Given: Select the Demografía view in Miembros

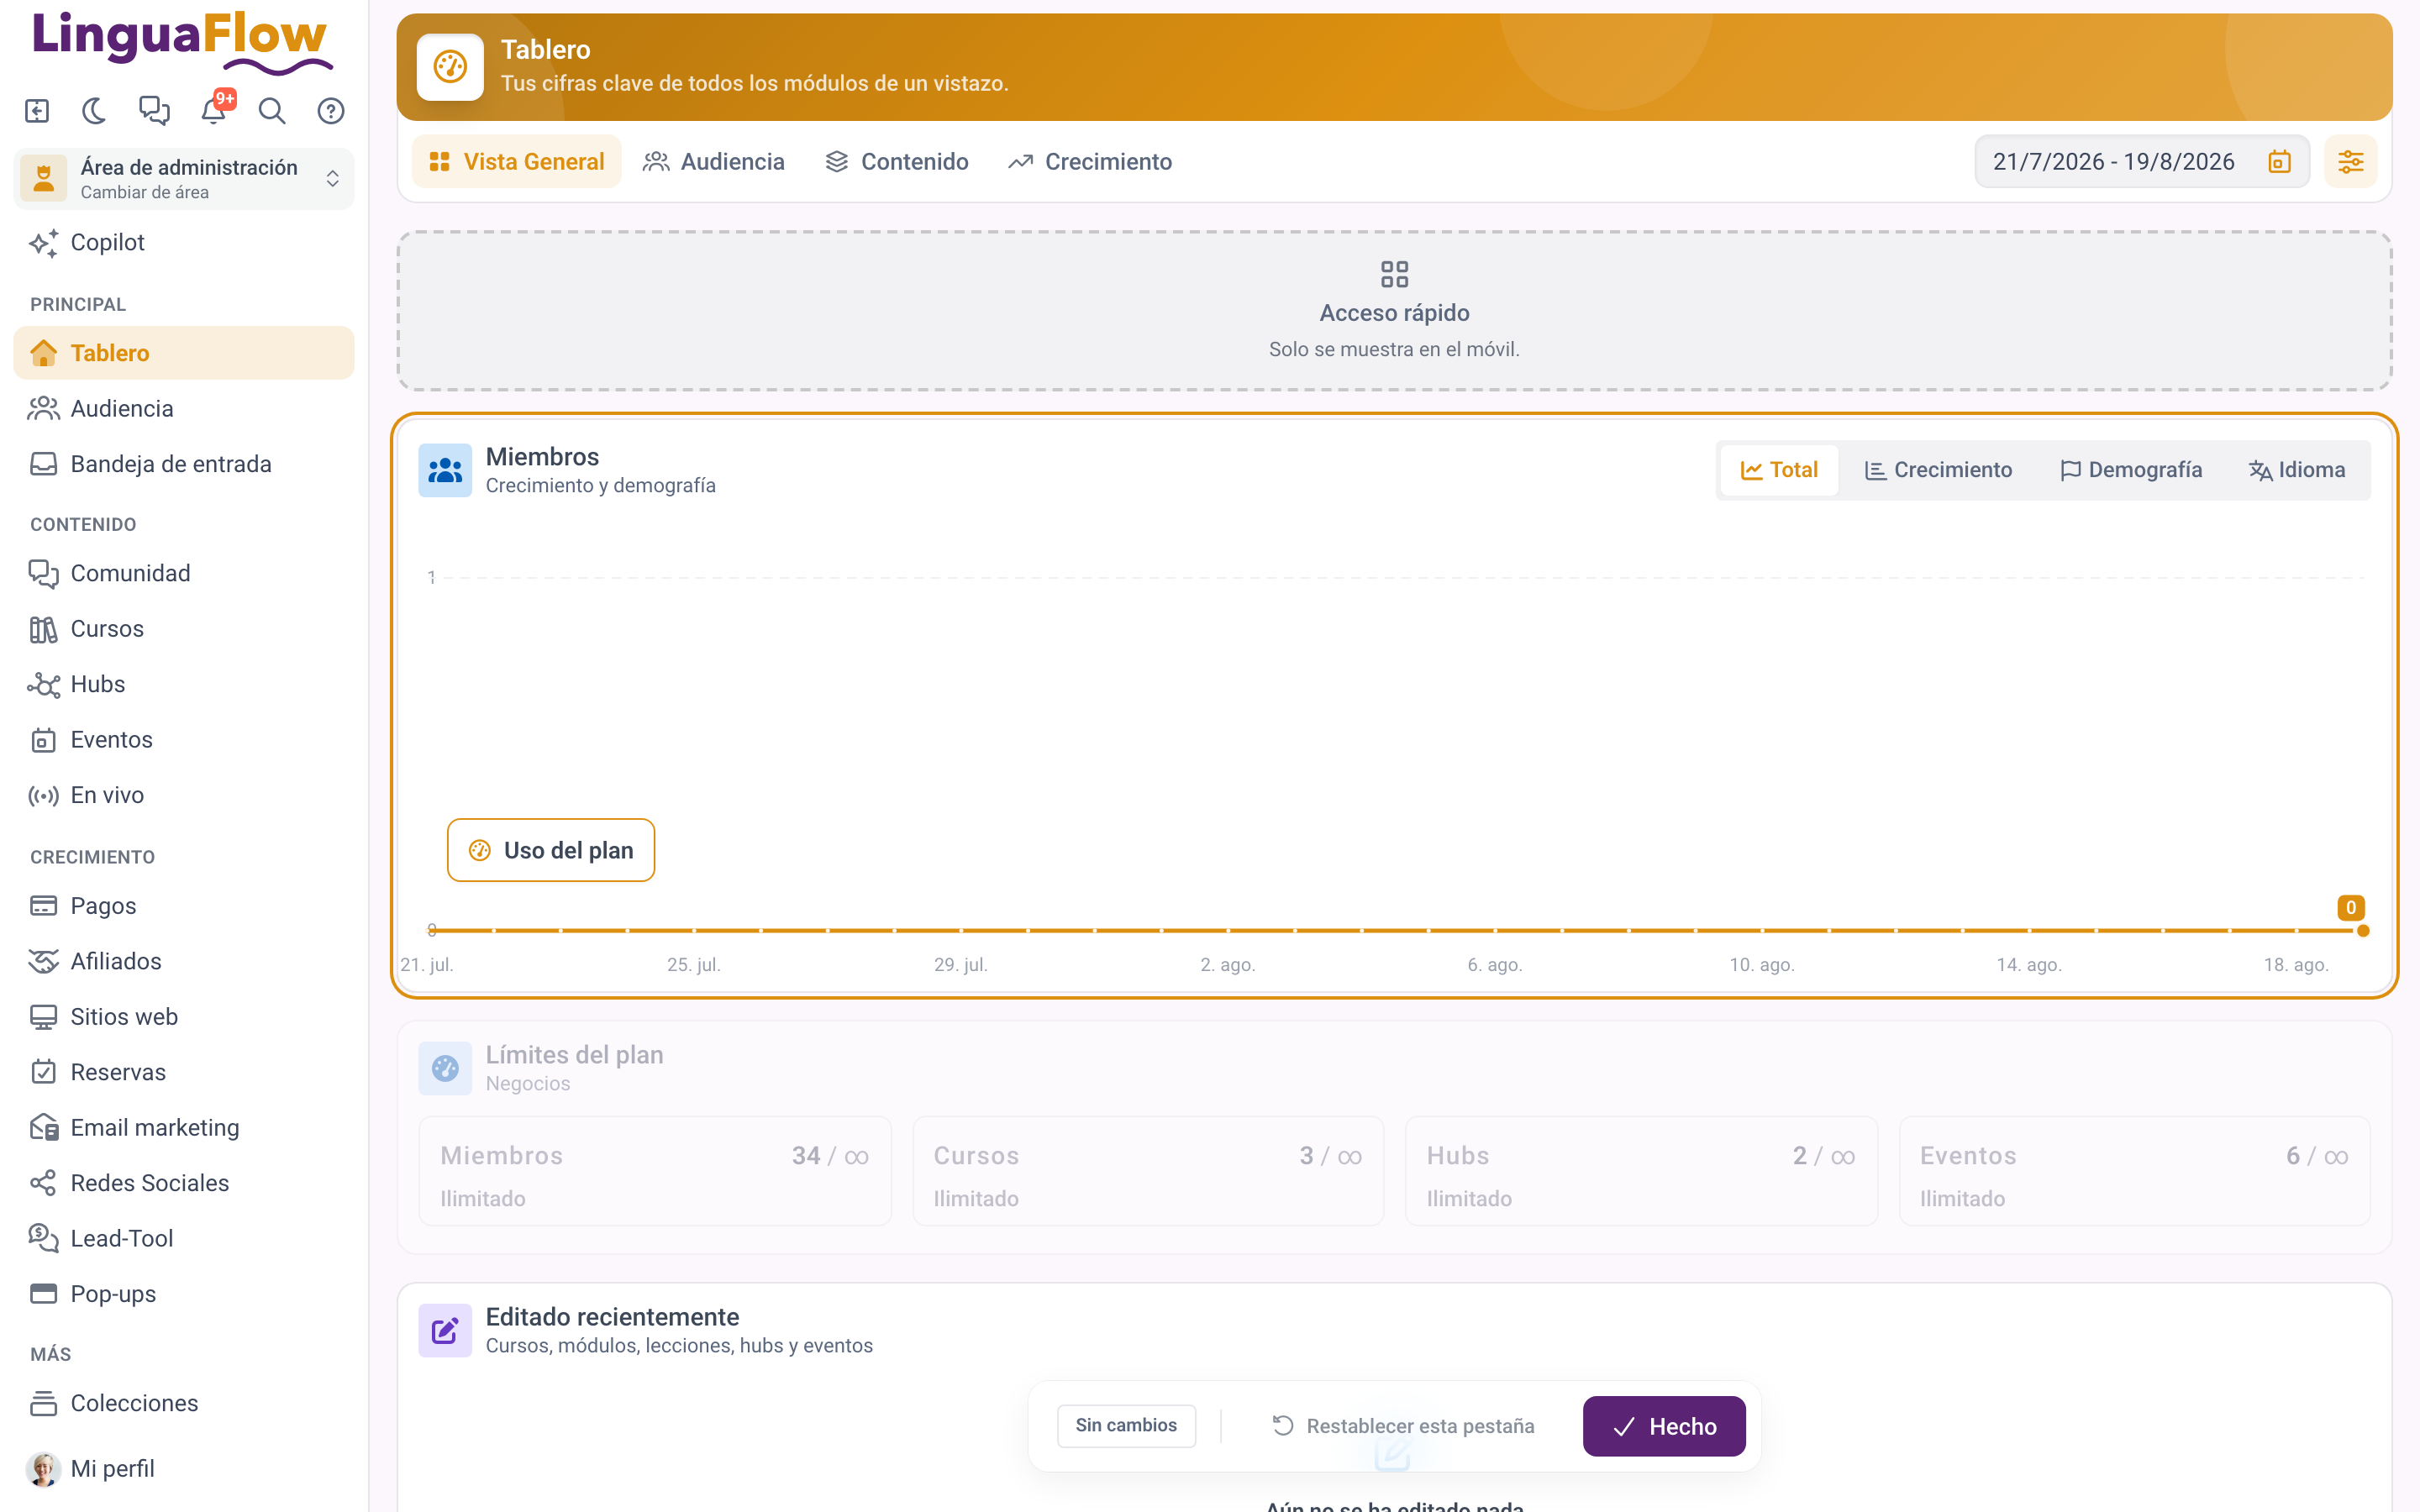Looking at the screenshot, I should point(2131,470).
